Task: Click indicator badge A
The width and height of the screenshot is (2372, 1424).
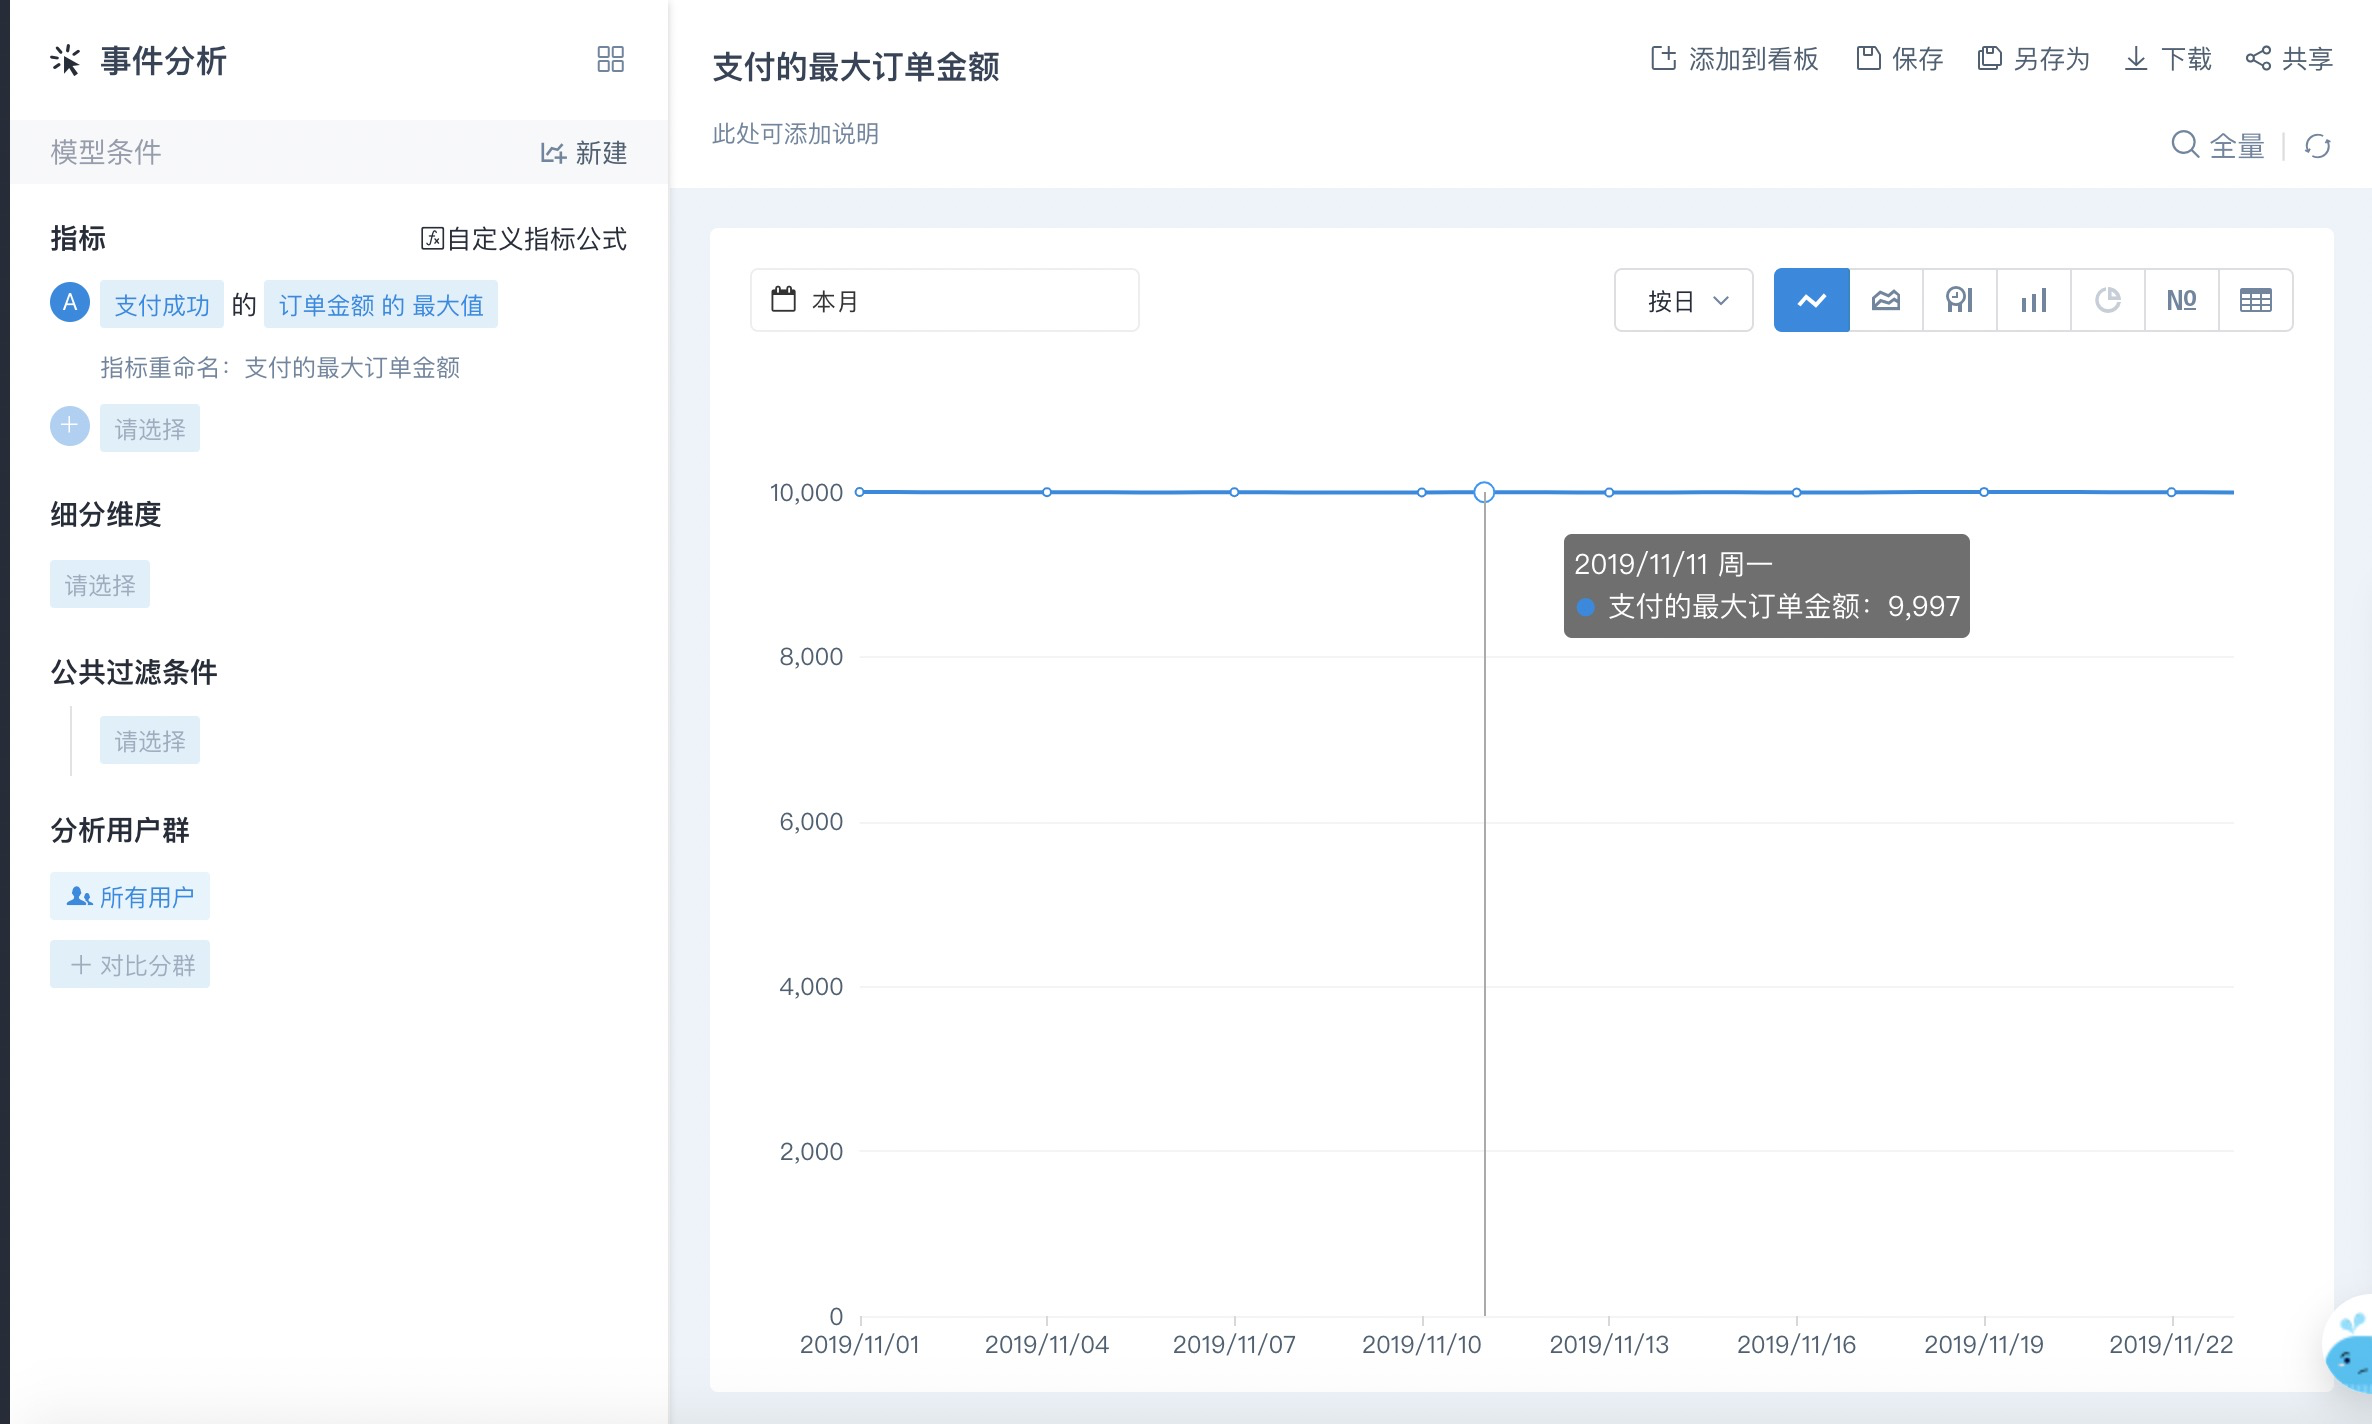Action: coord(70,302)
